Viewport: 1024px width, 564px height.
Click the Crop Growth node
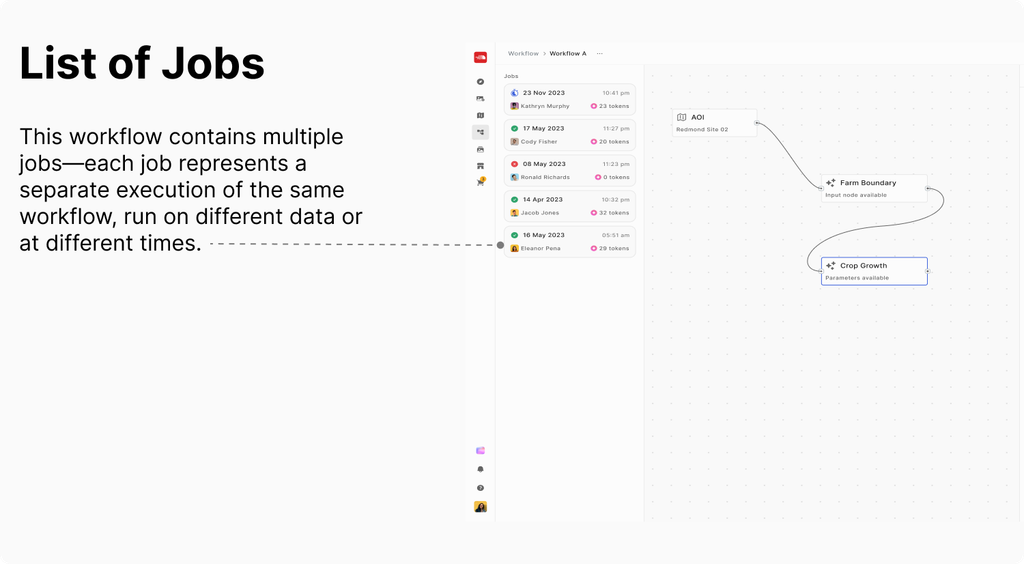click(874, 271)
